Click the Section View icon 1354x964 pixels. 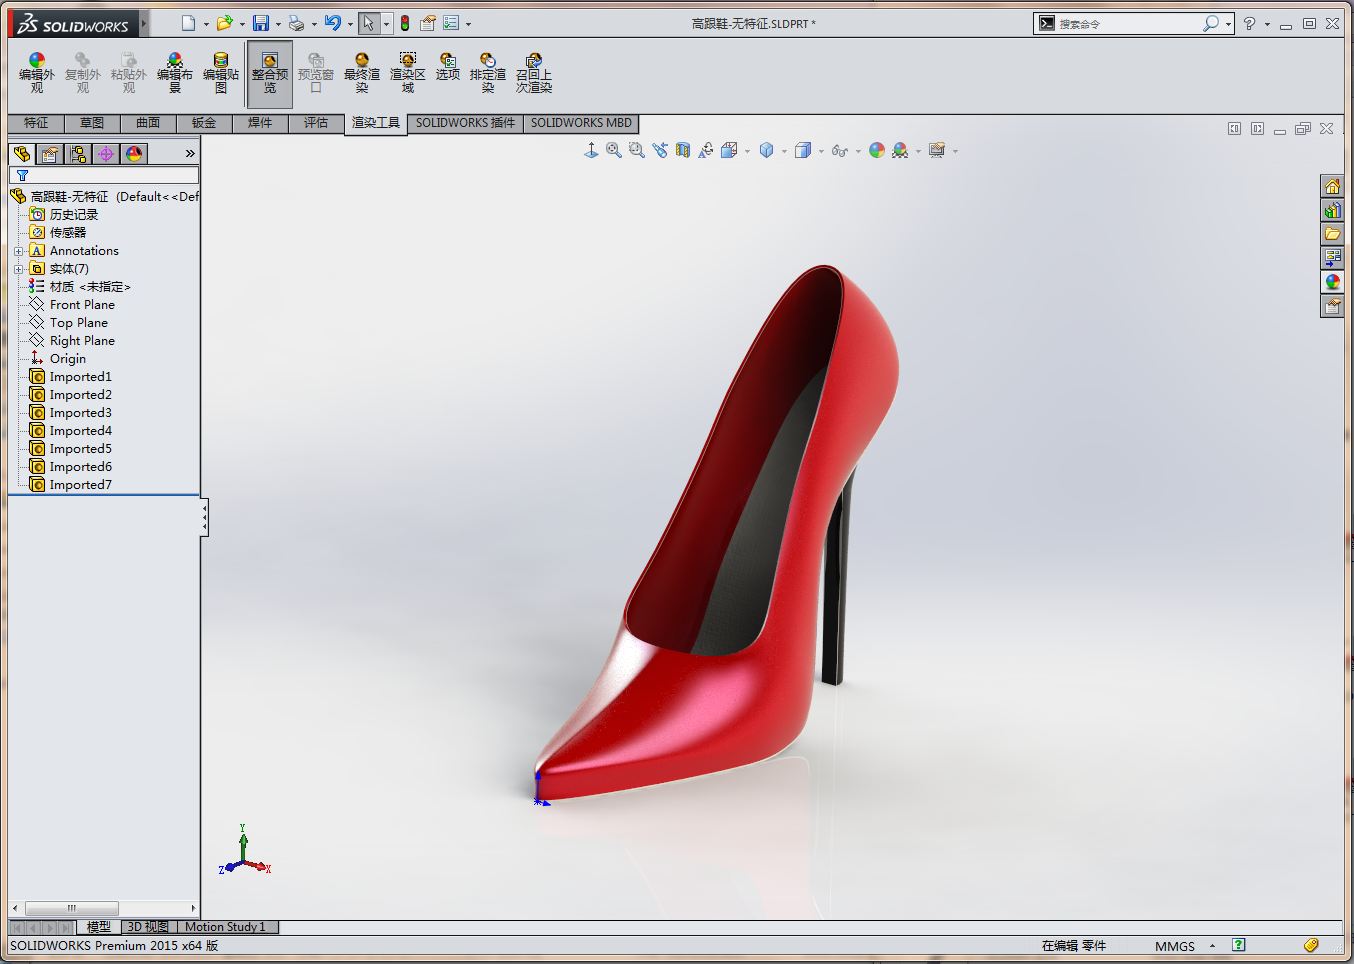click(x=683, y=150)
